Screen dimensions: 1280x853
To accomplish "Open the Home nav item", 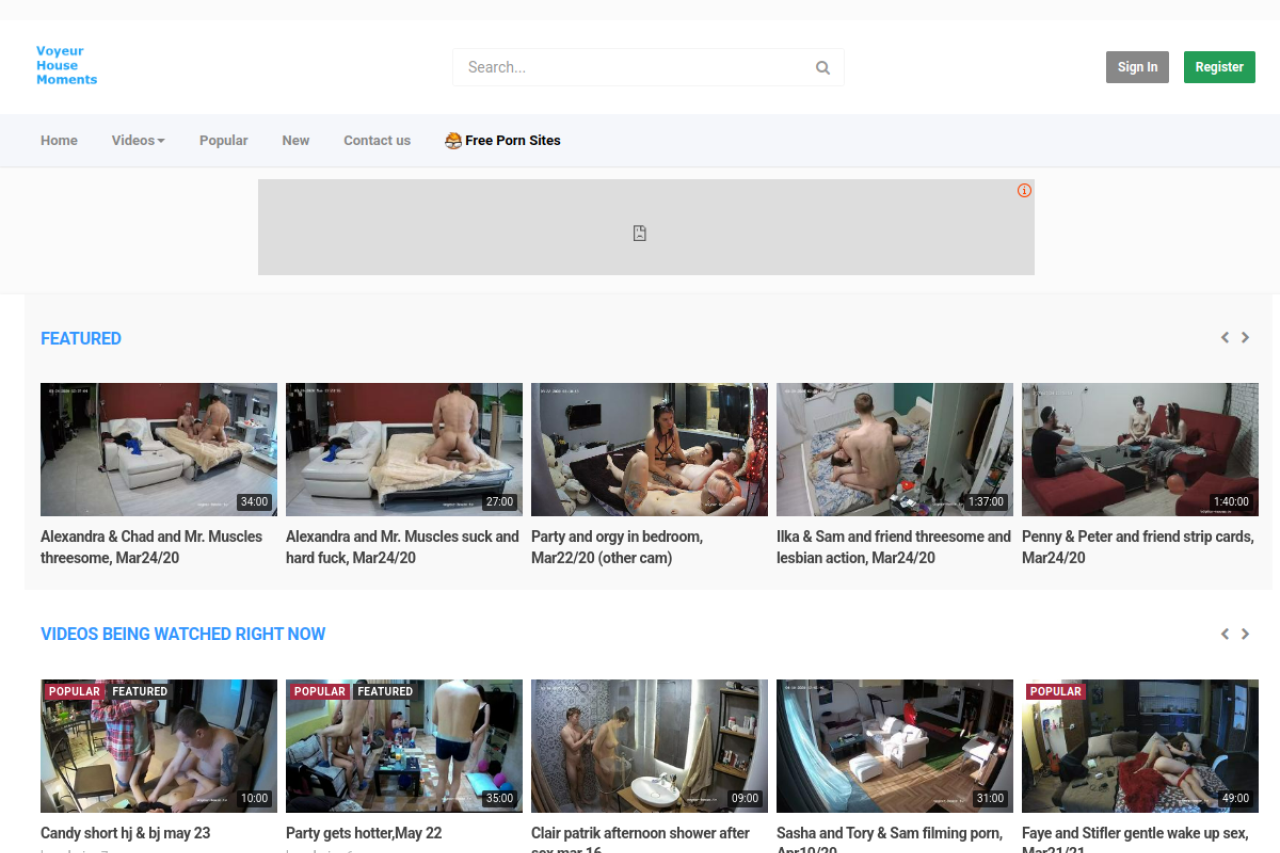I will coord(59,141).
